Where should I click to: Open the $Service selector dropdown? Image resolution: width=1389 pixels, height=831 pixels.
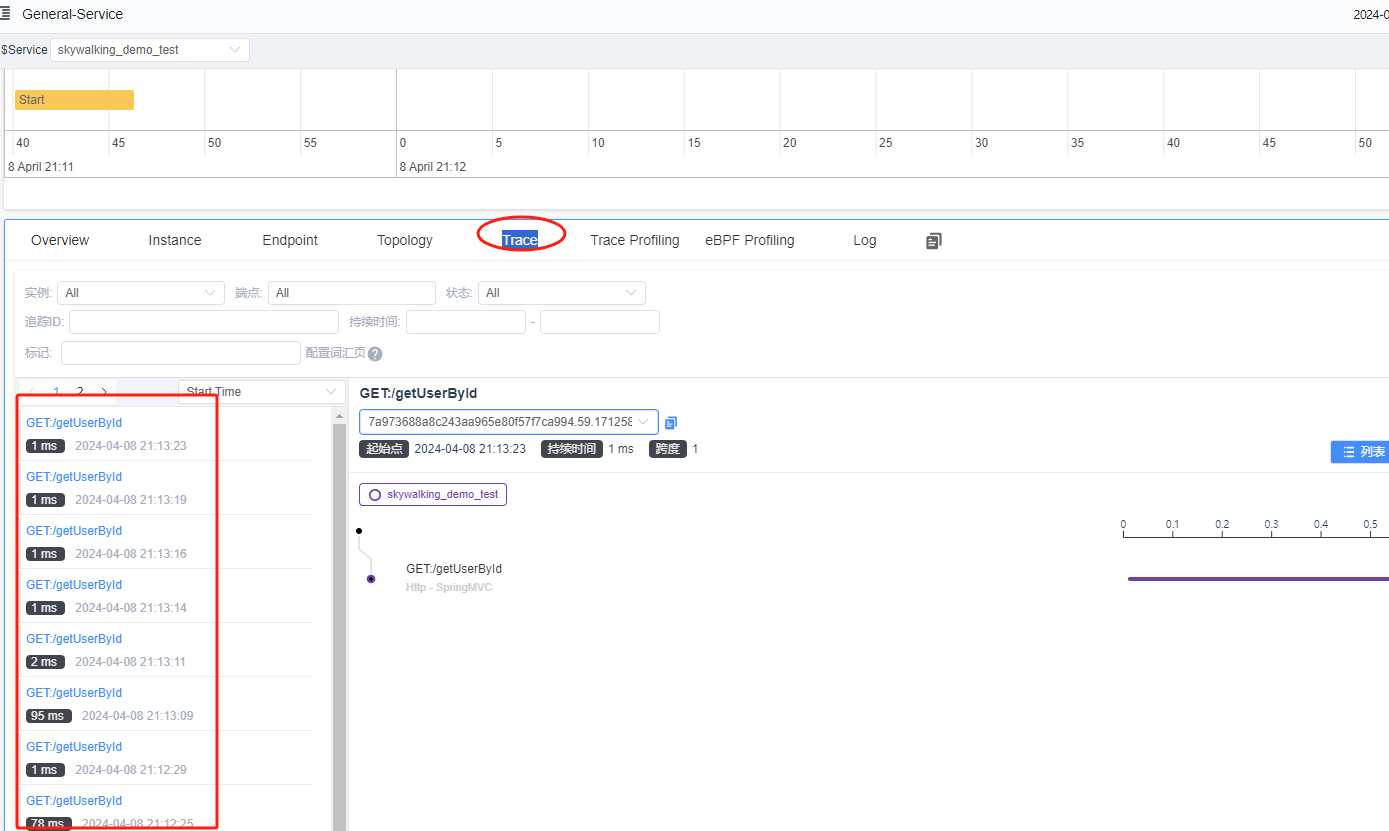click(x=149, y=49)
